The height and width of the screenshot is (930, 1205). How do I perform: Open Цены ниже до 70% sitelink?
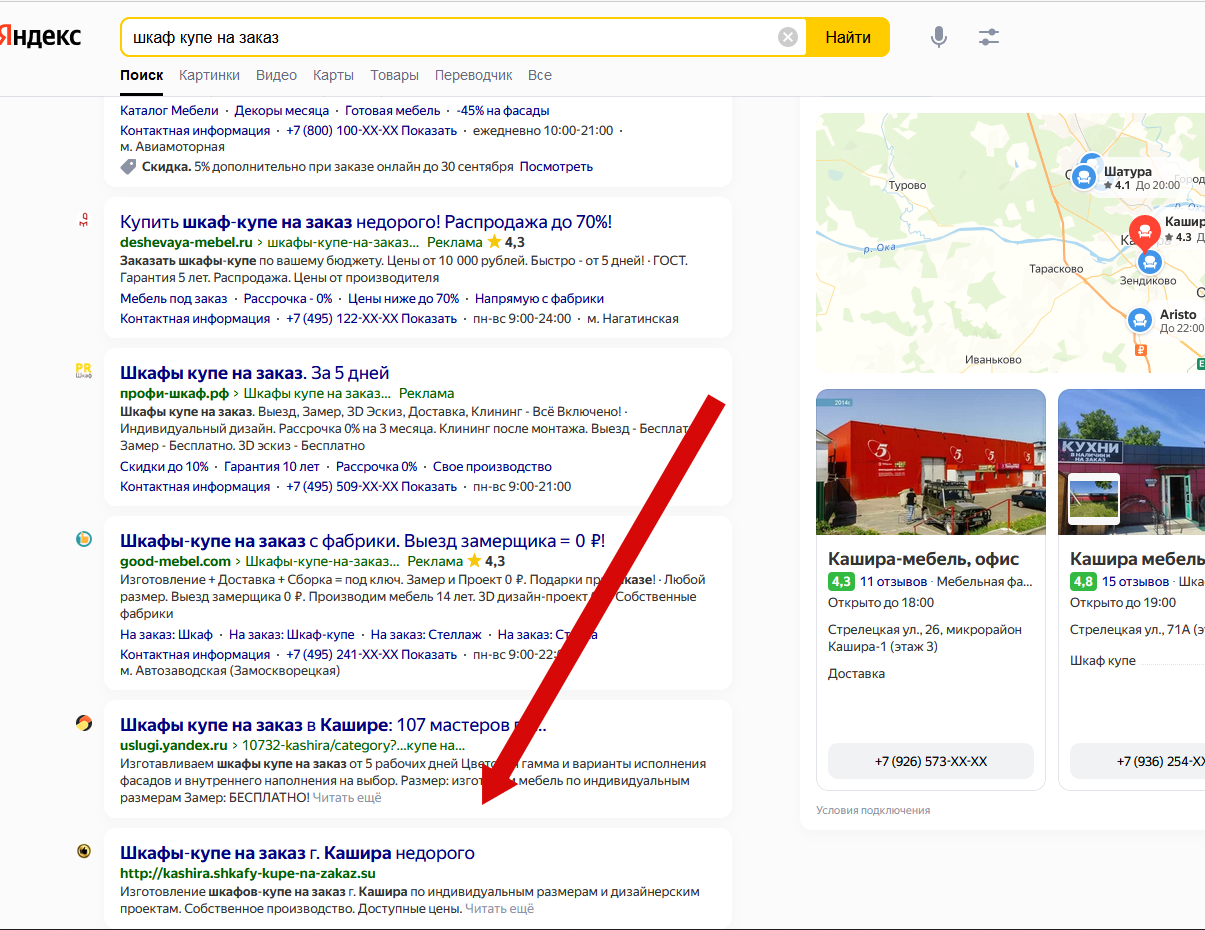[404, 299]
